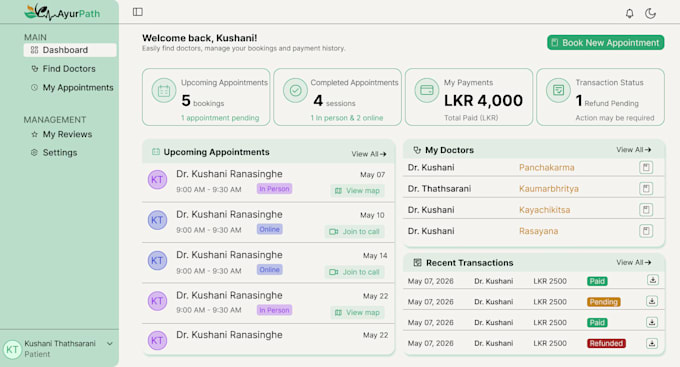Book icon for Kaumarbhritya doctor row
680x367 pixels.
coord(646,189)
